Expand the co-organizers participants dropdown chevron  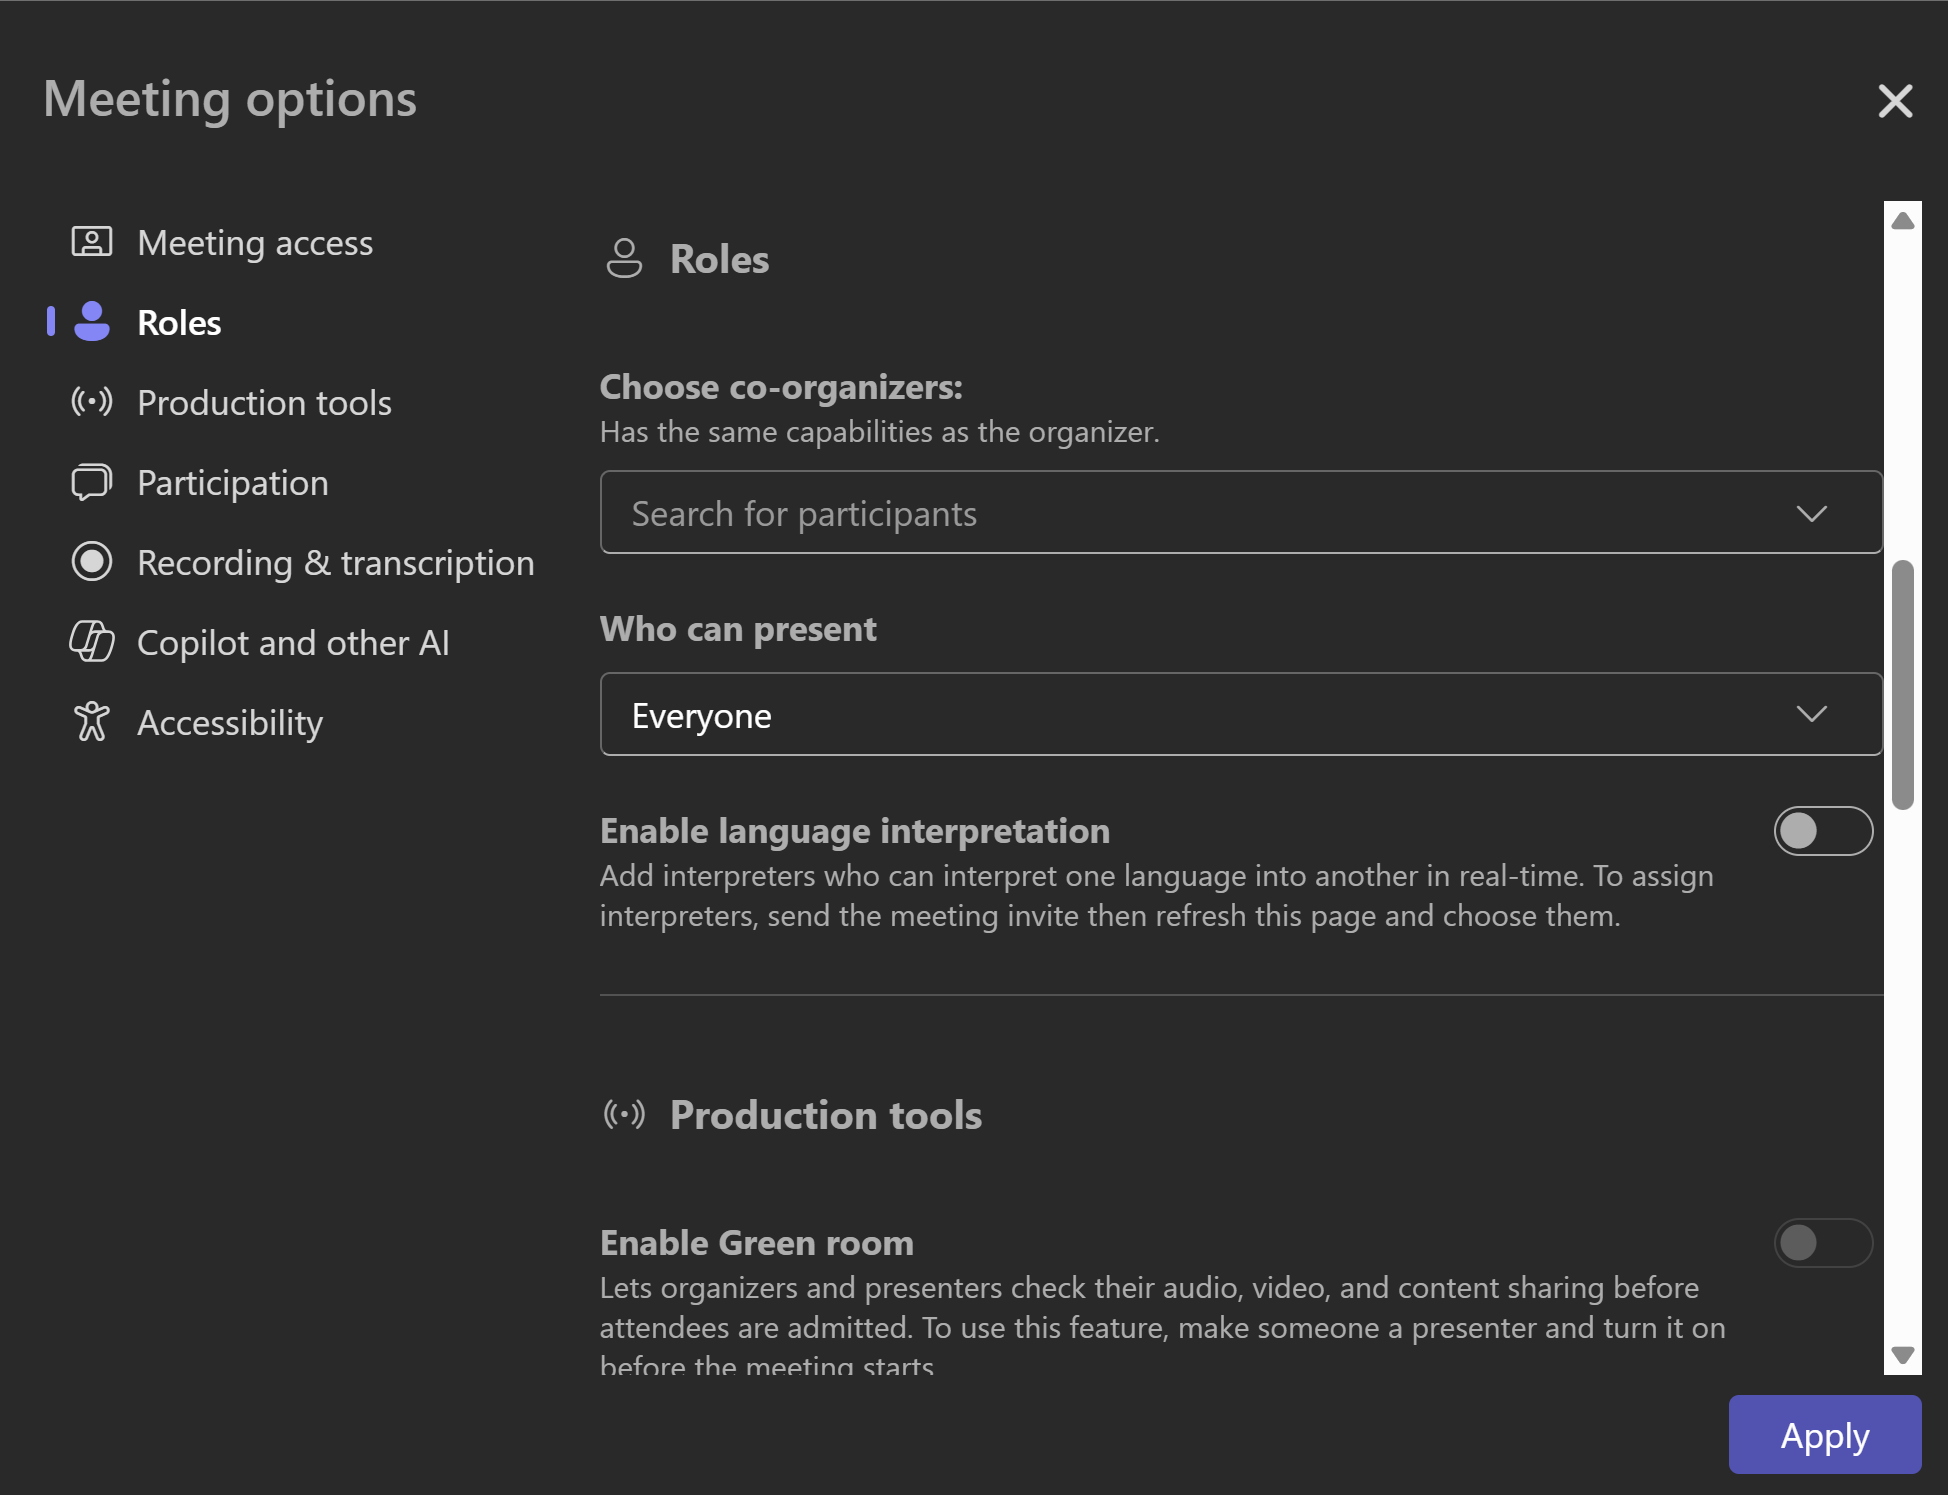point(1811,514)
